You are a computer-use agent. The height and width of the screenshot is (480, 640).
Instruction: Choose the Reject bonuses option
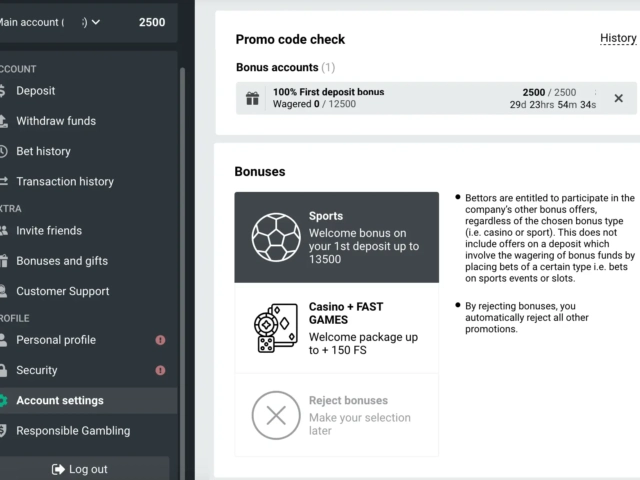coord(337,415)
